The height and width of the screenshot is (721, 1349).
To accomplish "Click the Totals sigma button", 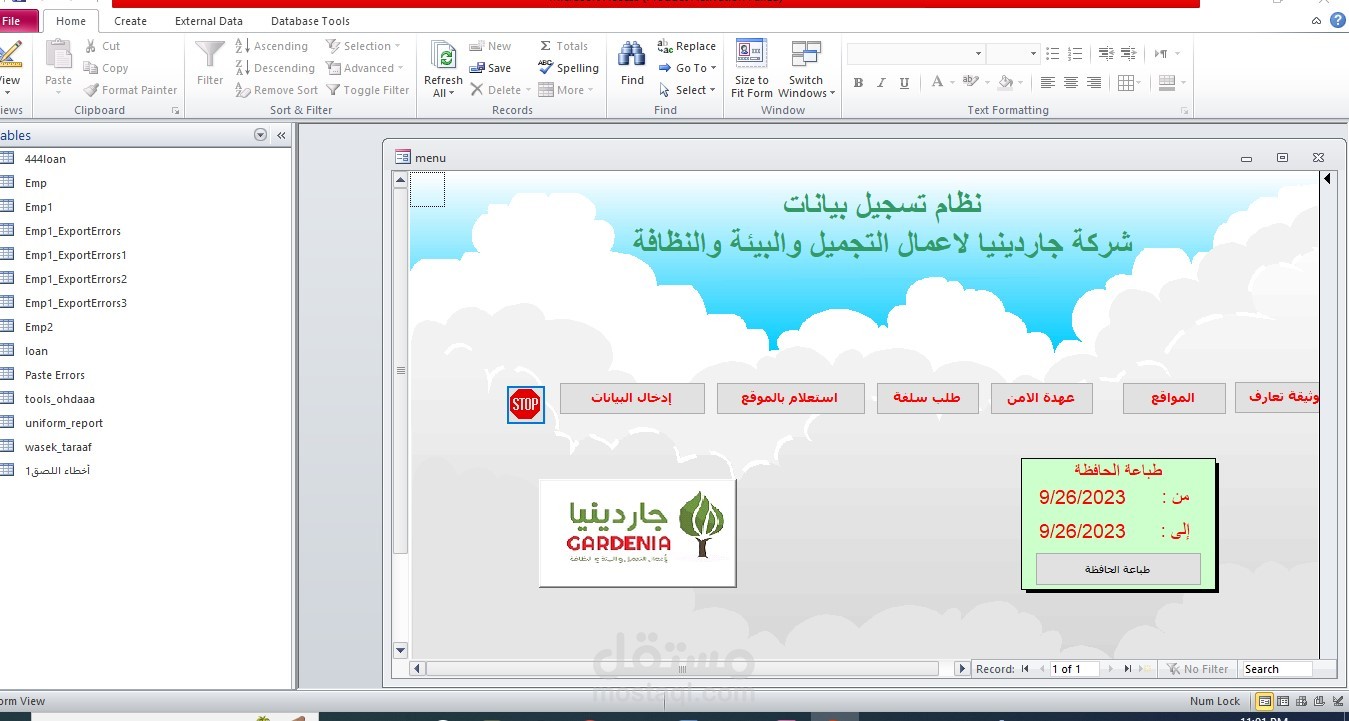I will (x=564, y=46).
